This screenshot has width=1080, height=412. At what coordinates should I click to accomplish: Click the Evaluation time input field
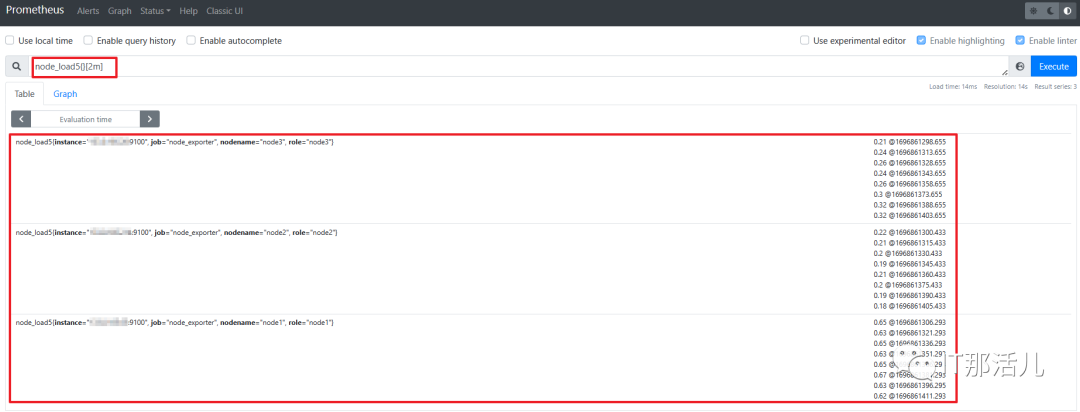[85, 119]
